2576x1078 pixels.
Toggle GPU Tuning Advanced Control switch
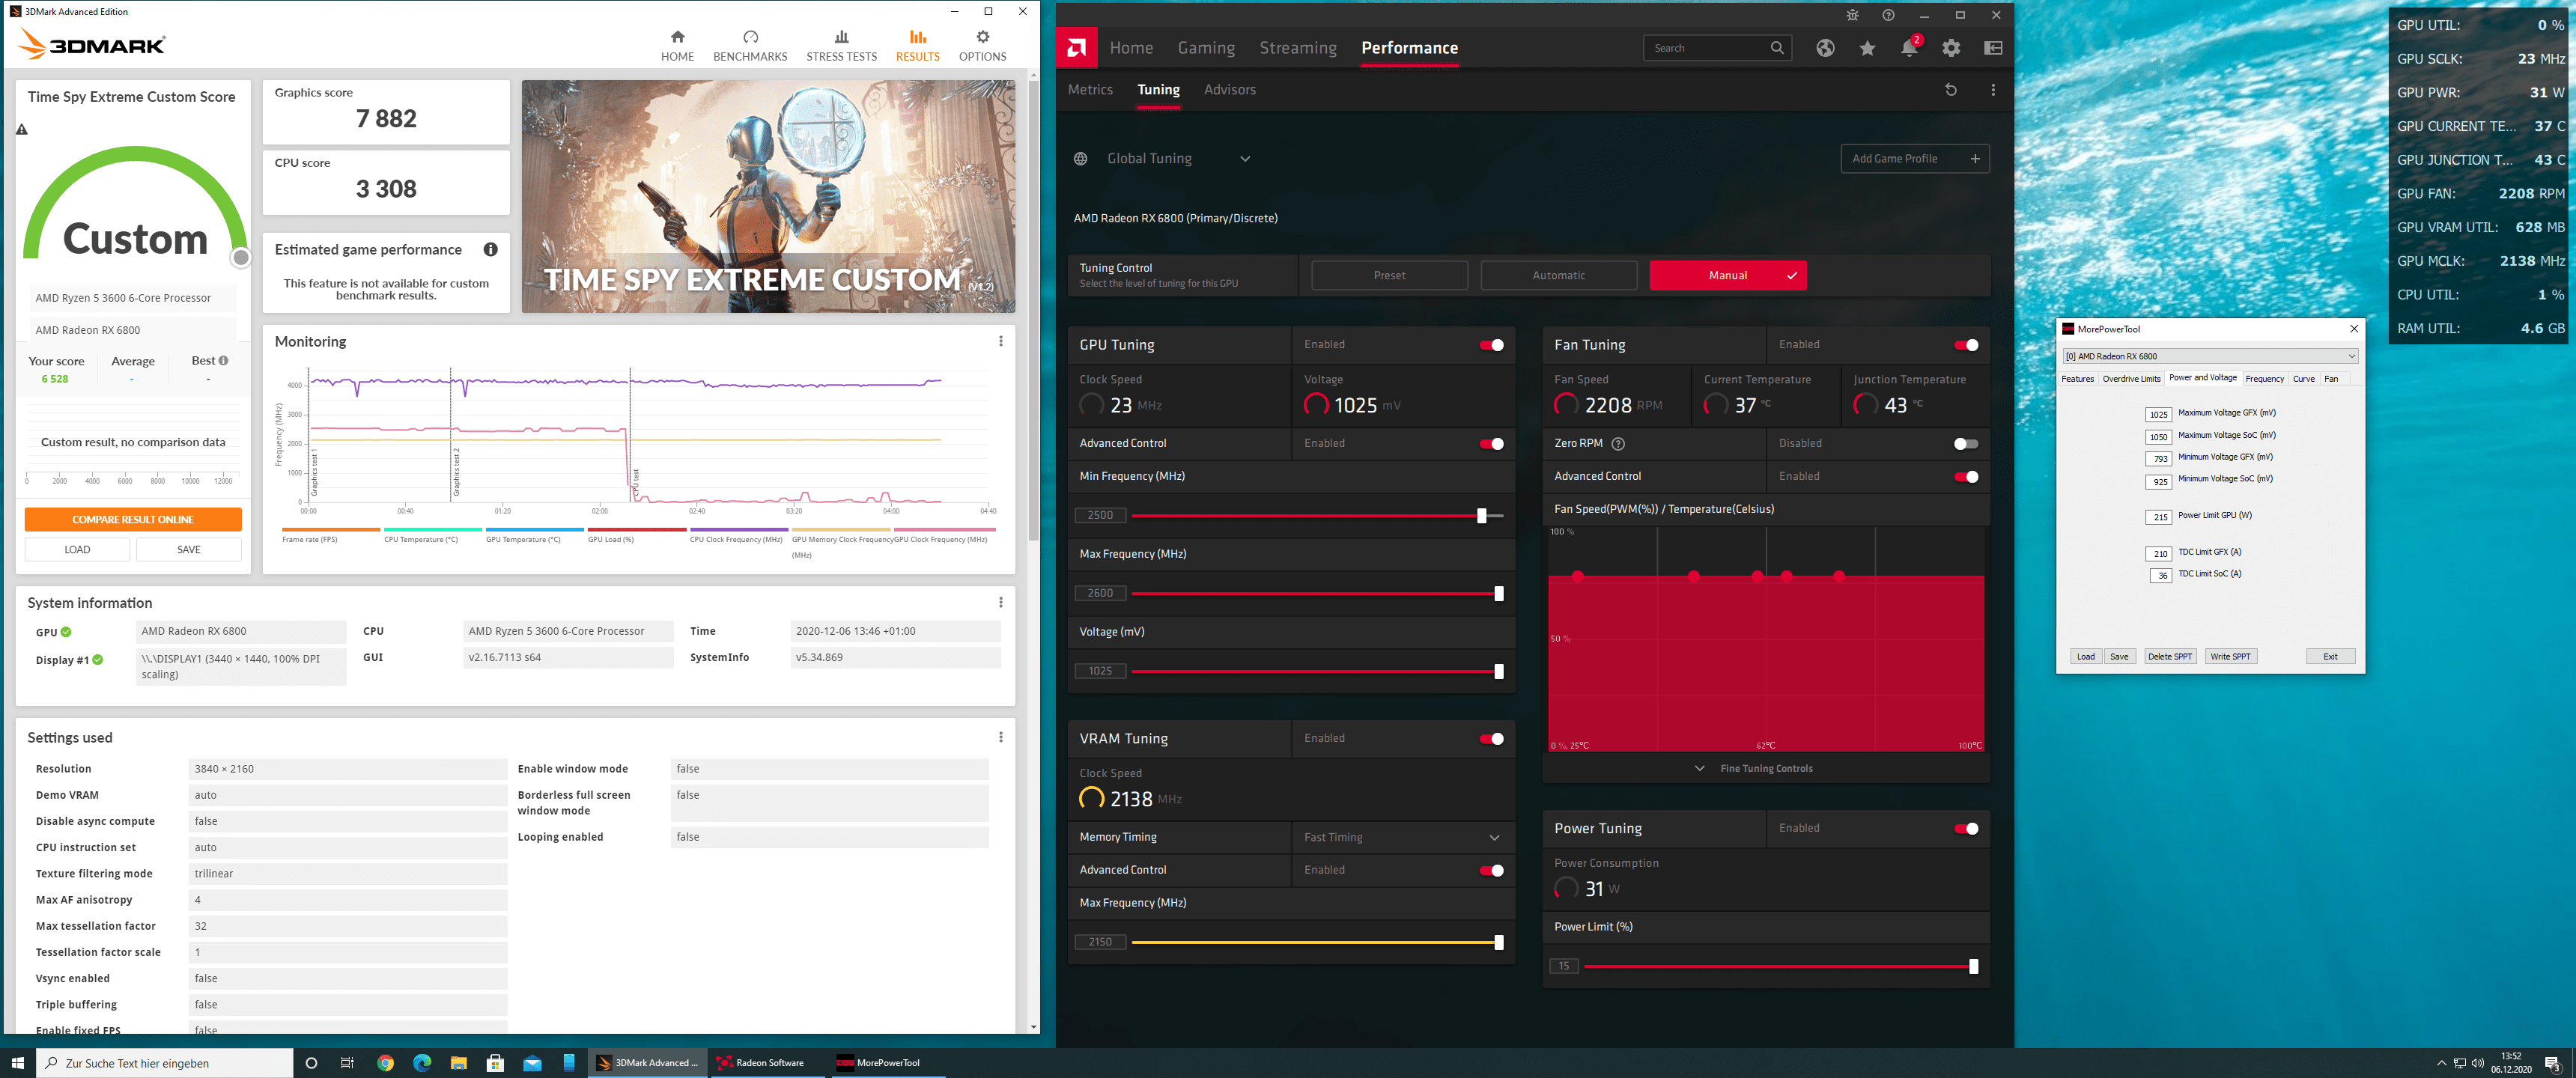click(x=1491, y=444)
